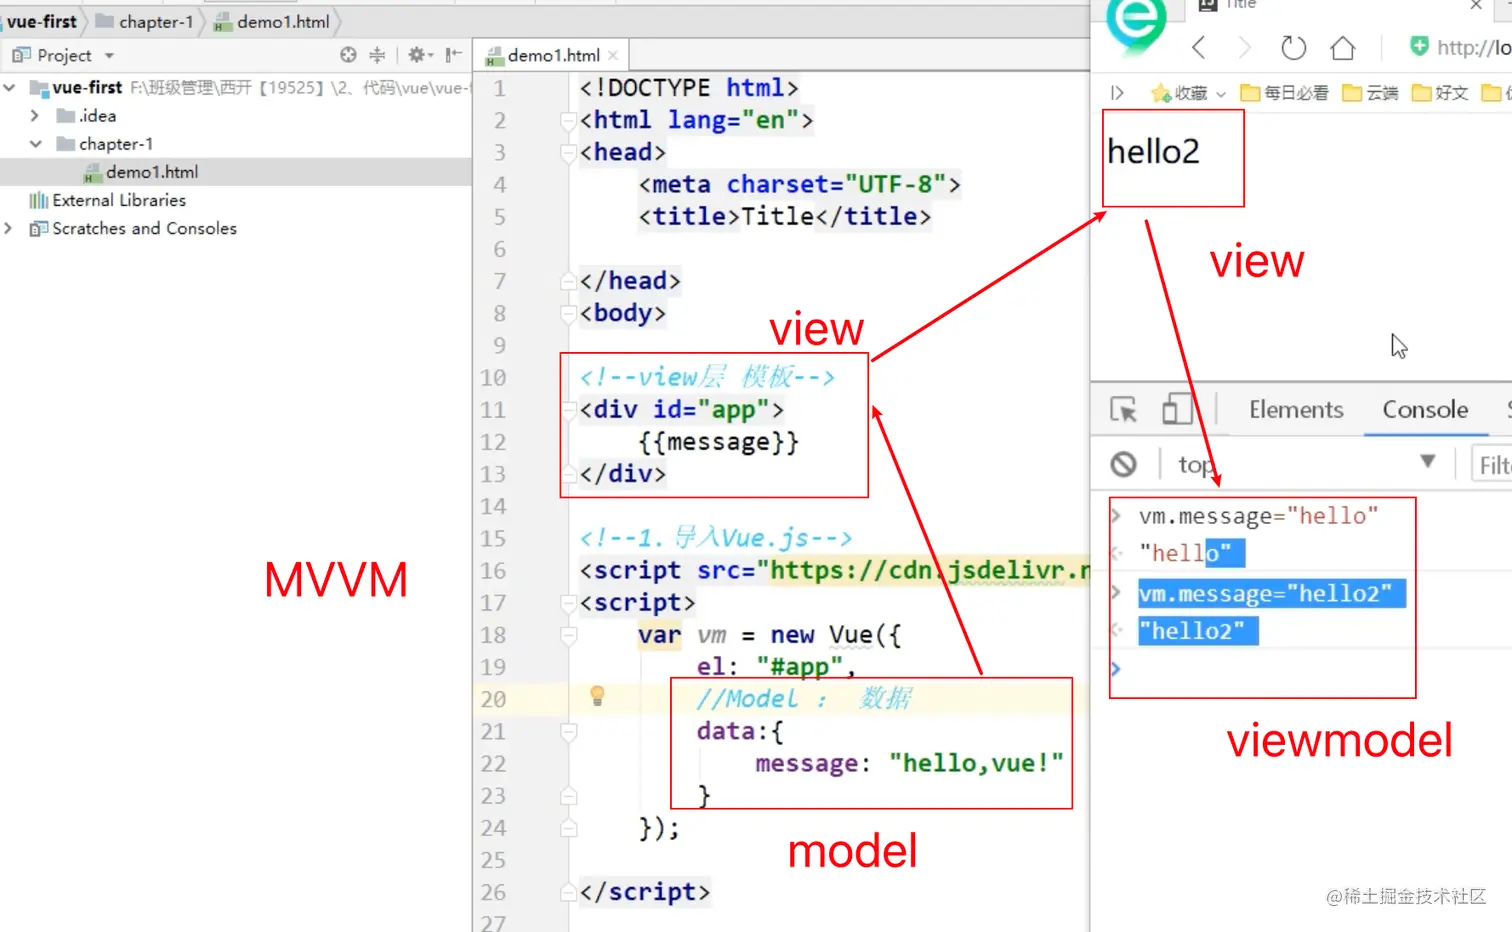Click the DevTools inspect element icon
1512x932 pixels.
click(x=1124, y=410)
